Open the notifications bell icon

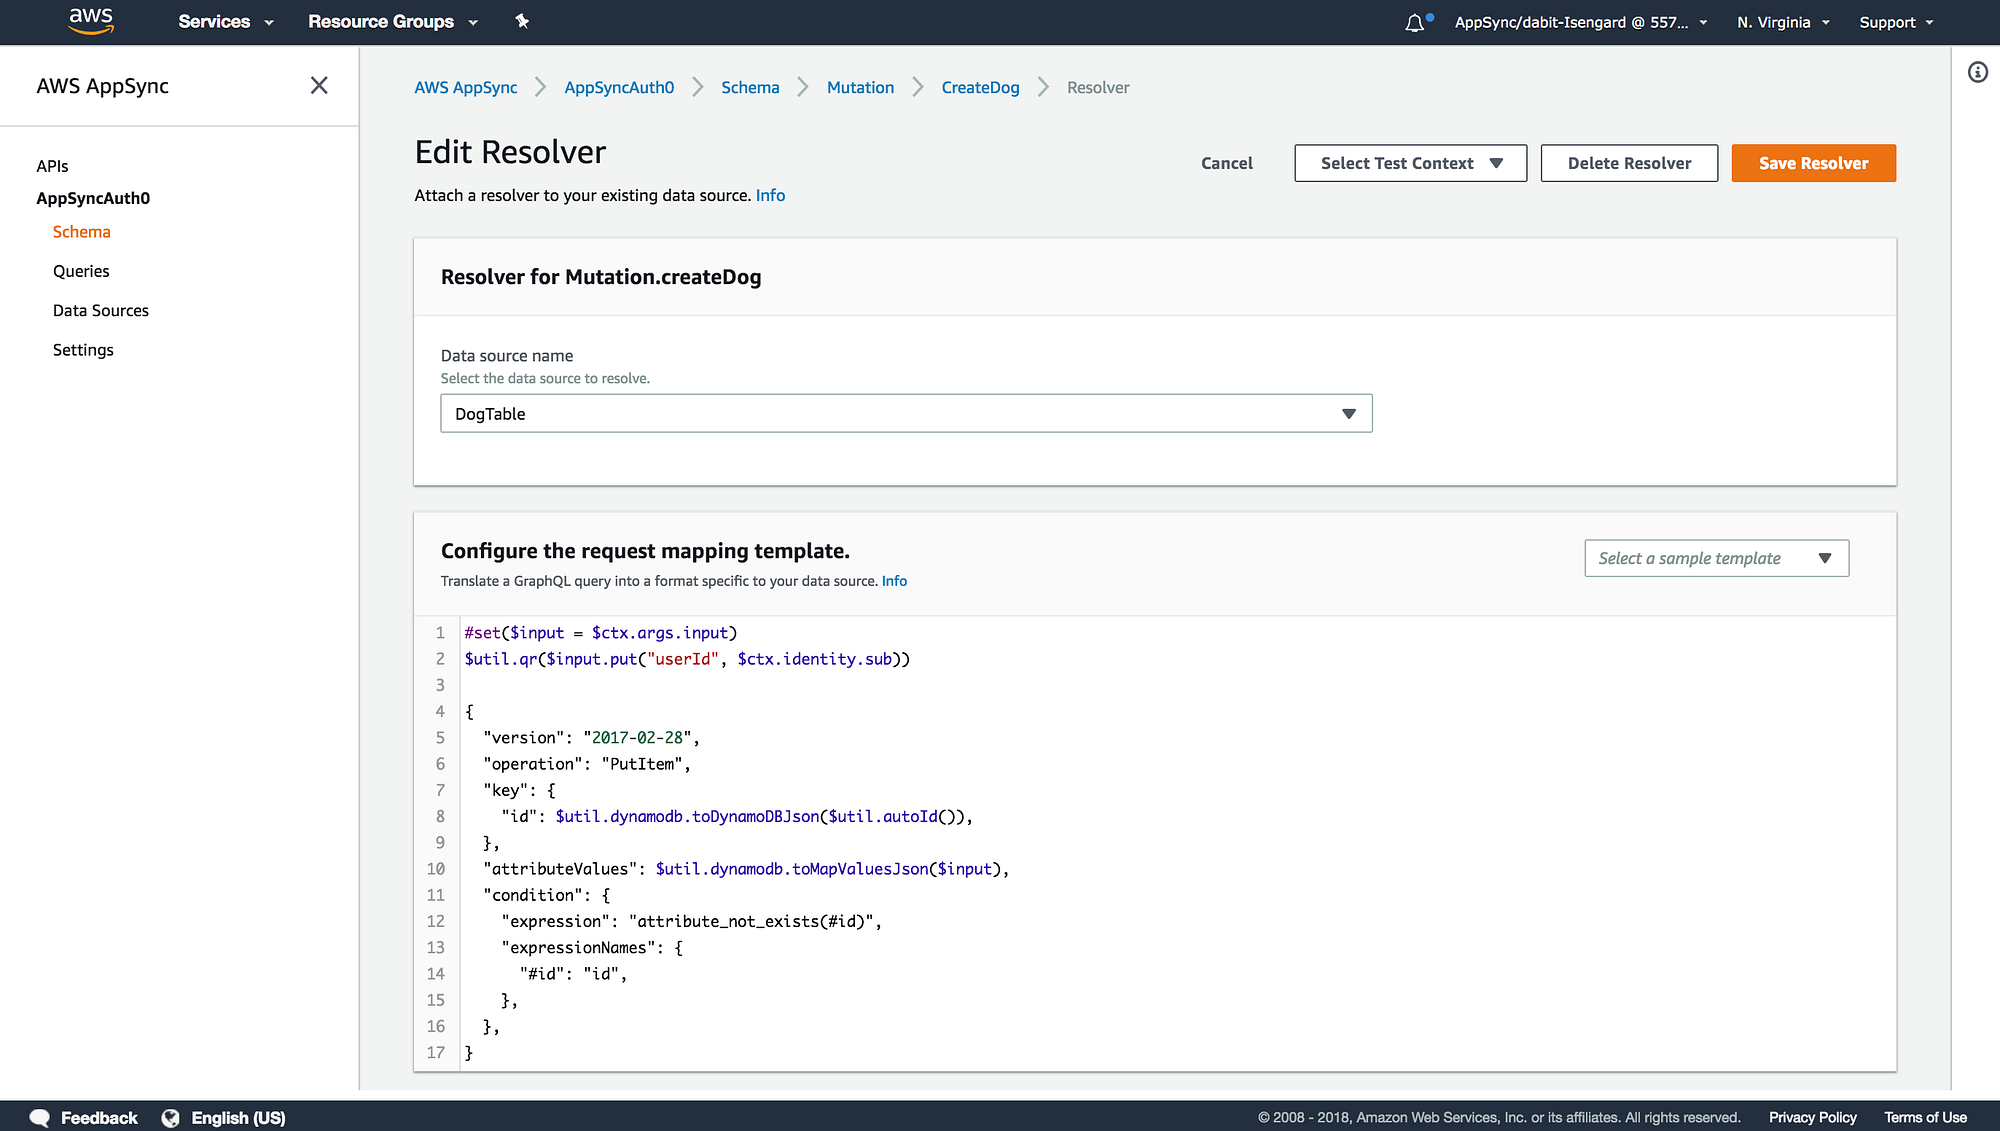[1415, 22]
